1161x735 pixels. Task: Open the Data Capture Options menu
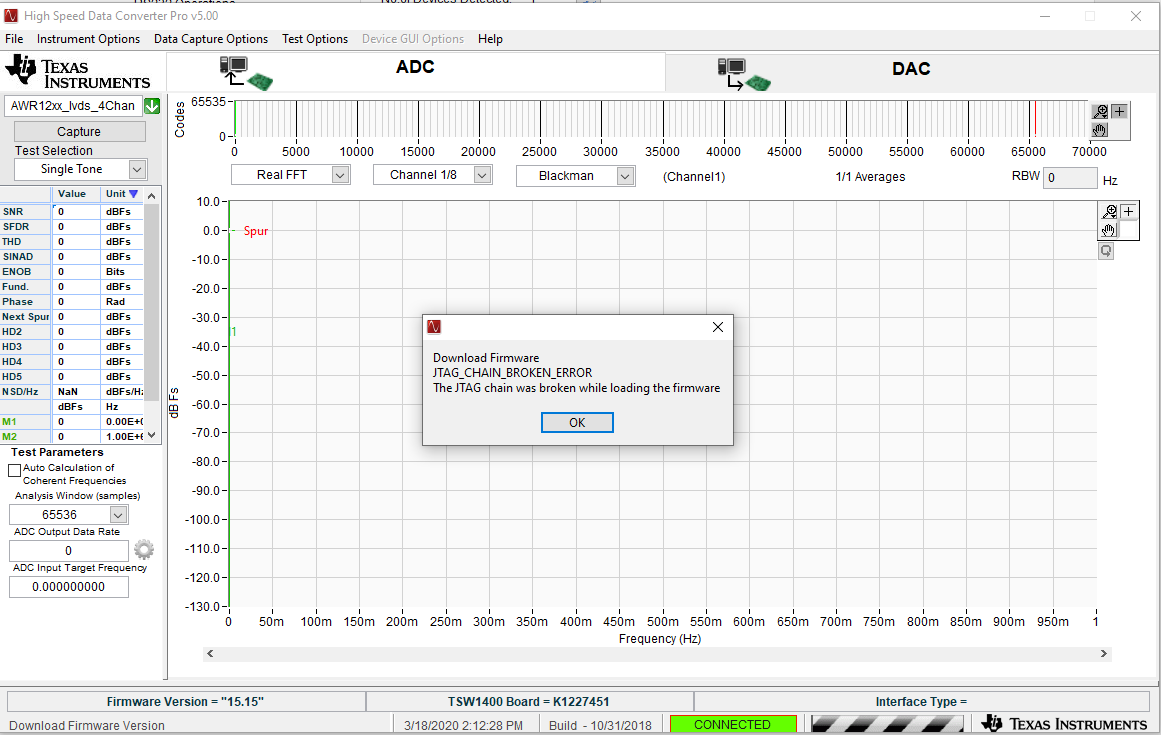[210, 39]
